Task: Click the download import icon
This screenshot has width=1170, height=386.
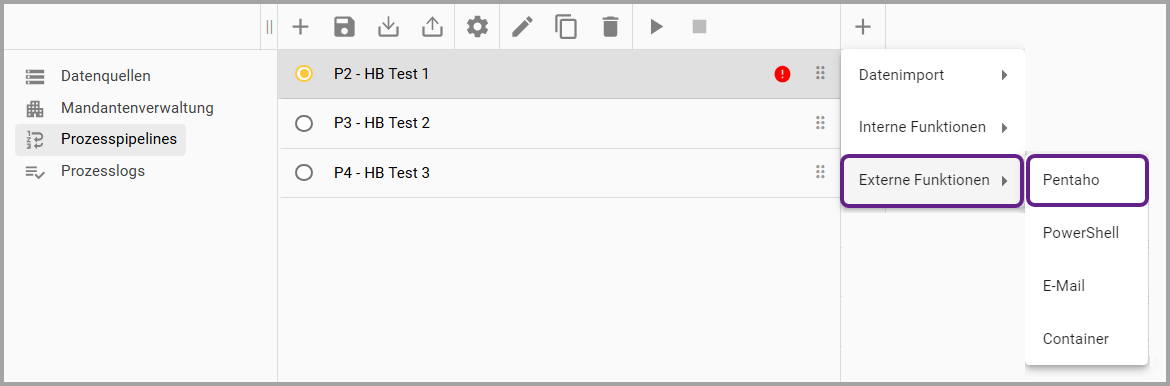Action: pos(388,27)
